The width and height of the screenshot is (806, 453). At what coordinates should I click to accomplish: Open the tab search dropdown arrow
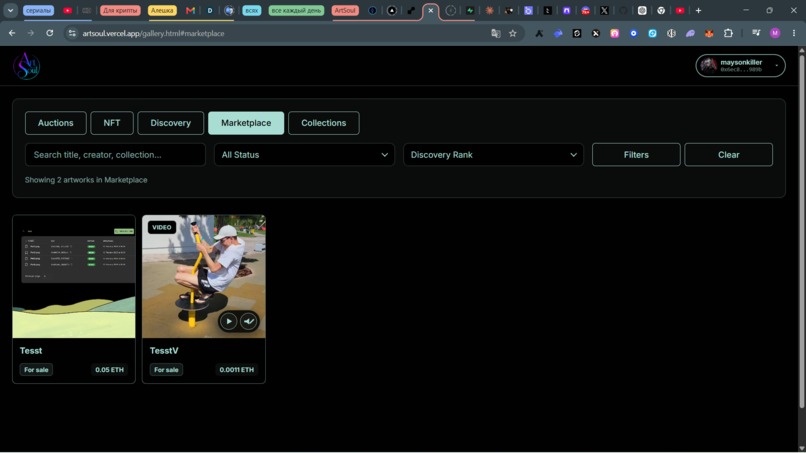pos(10,10)
